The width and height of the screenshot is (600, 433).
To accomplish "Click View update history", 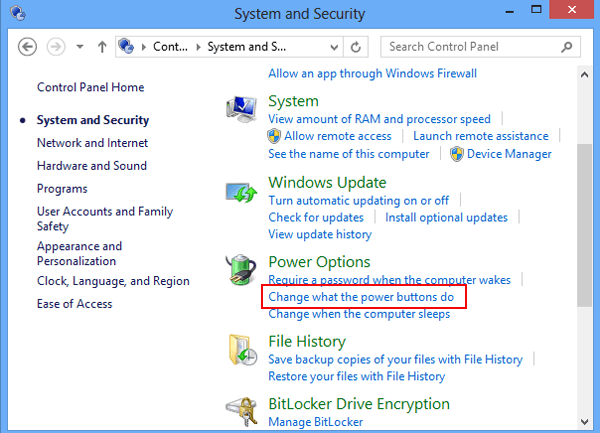I will [320, 234].
